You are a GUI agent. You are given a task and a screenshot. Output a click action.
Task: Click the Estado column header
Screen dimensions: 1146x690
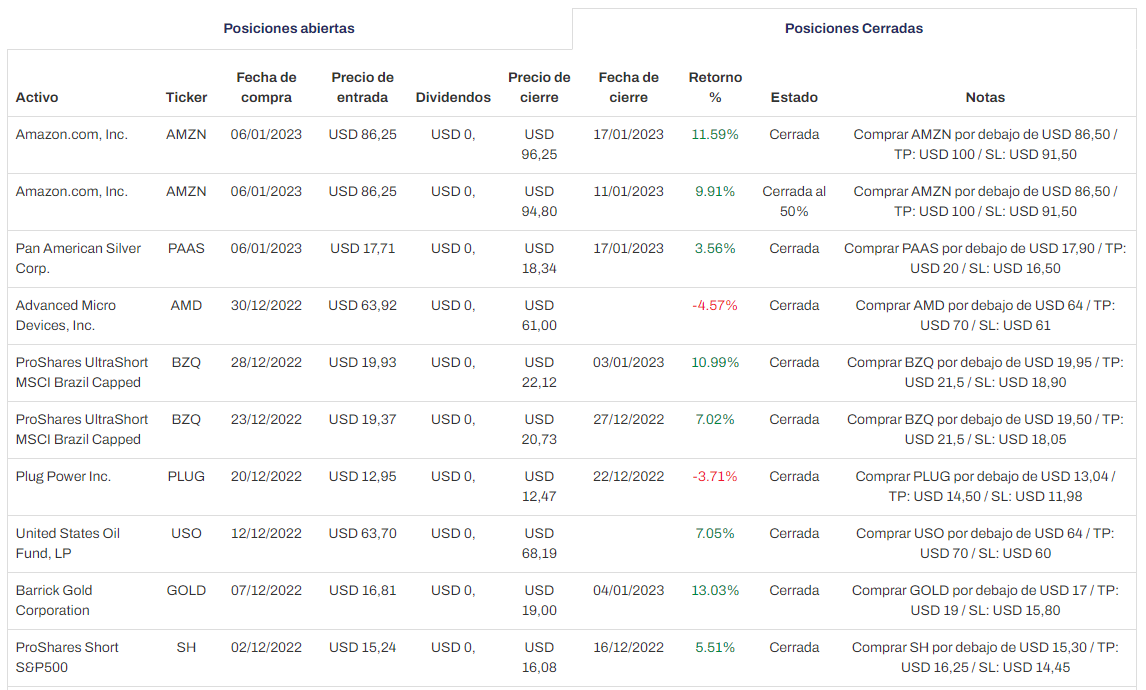tap(794, 97)
